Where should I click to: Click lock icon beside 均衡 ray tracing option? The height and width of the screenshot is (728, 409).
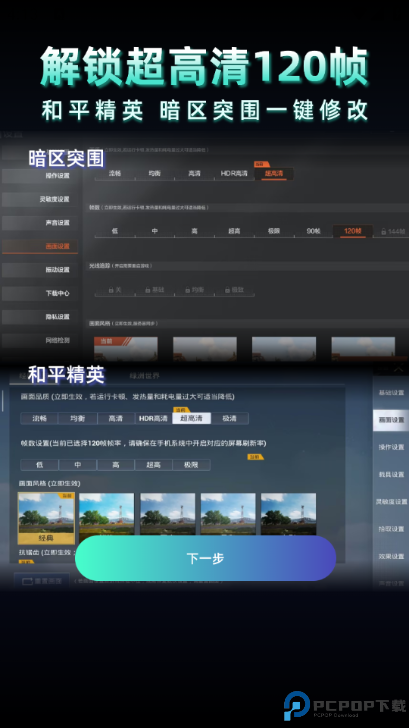coord(188,290)
